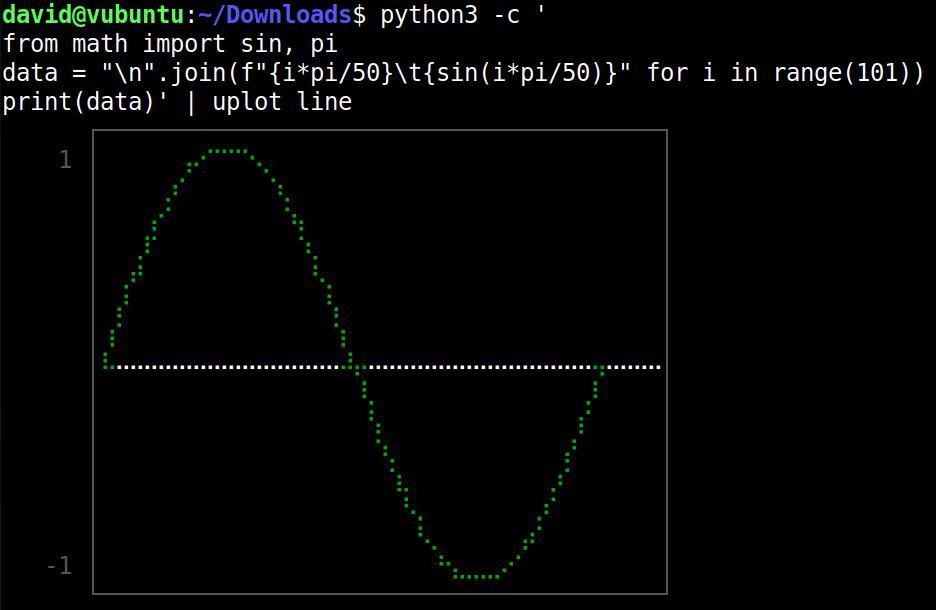Viewport: 936px width, 610px height.
Task: Click the python3 command word
Action: (x=420, y=15)
